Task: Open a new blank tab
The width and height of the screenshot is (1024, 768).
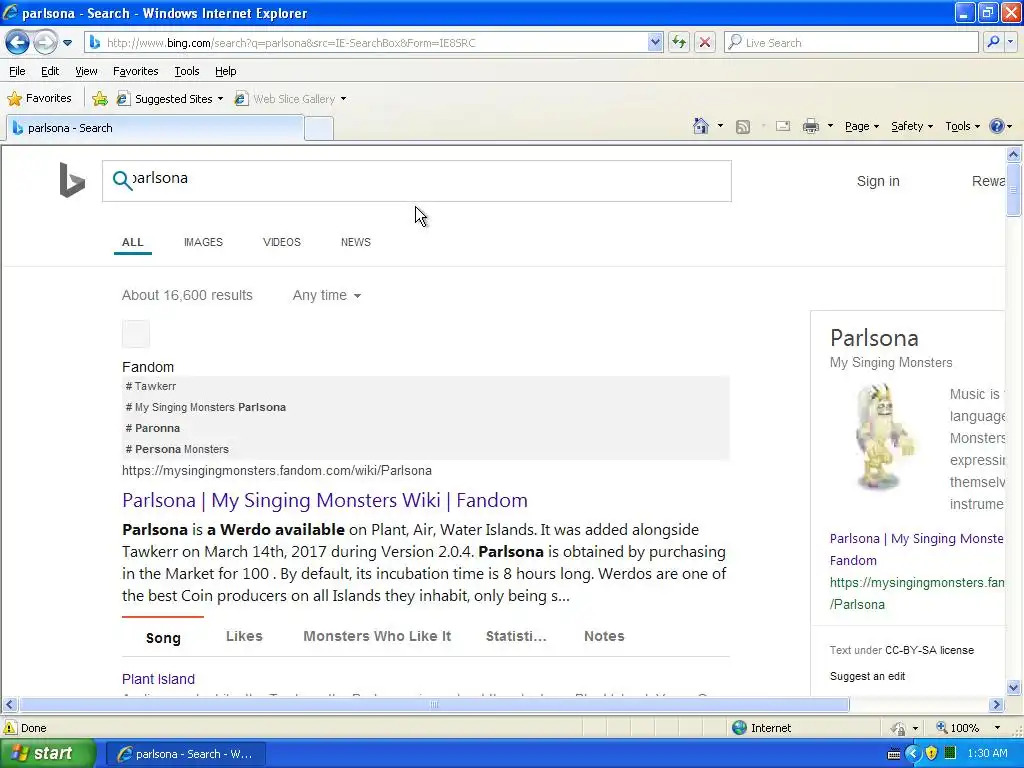Action: tap(319, 129)
